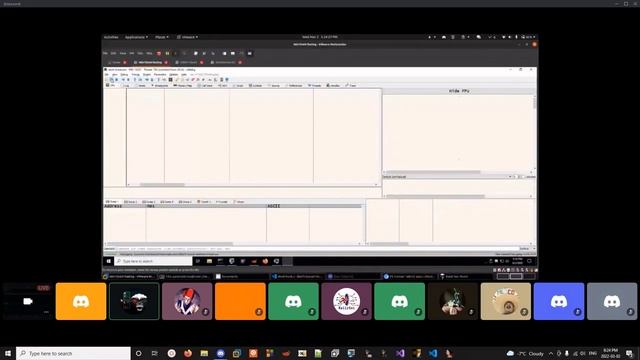Select participant tile with round white logo avatar
Viewport: 640px width, 360px height.
coord(347,301)
